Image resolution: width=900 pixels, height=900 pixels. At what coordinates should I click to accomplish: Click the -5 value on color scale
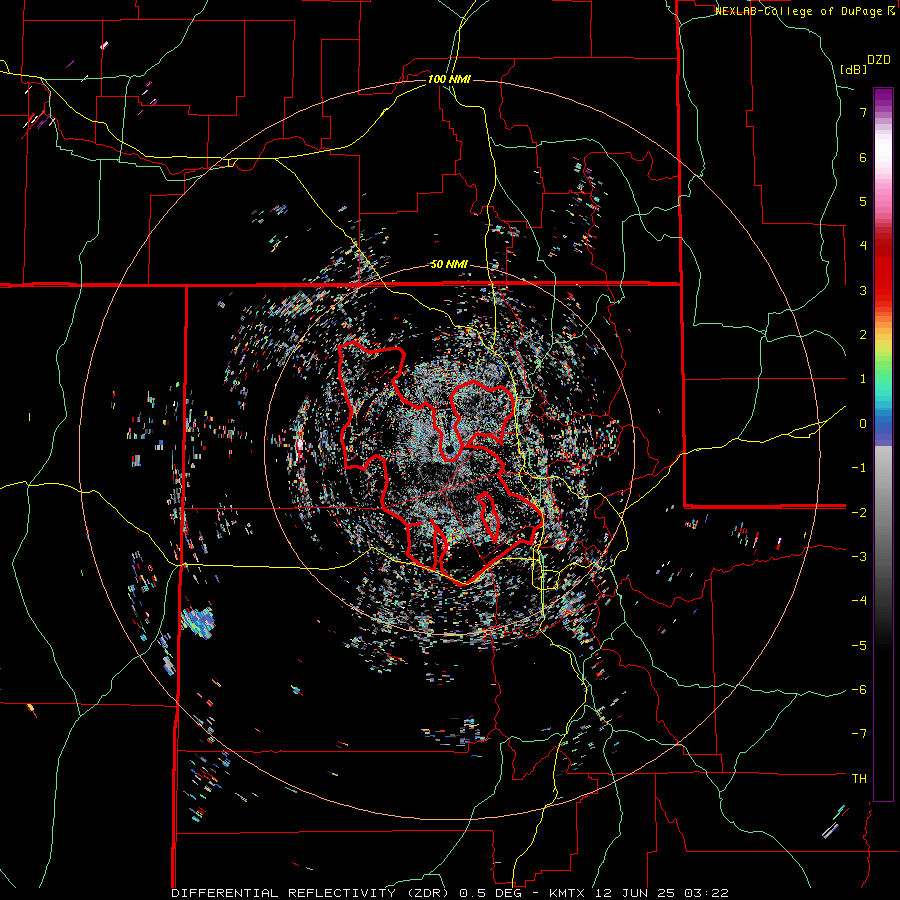click(859, 645)
